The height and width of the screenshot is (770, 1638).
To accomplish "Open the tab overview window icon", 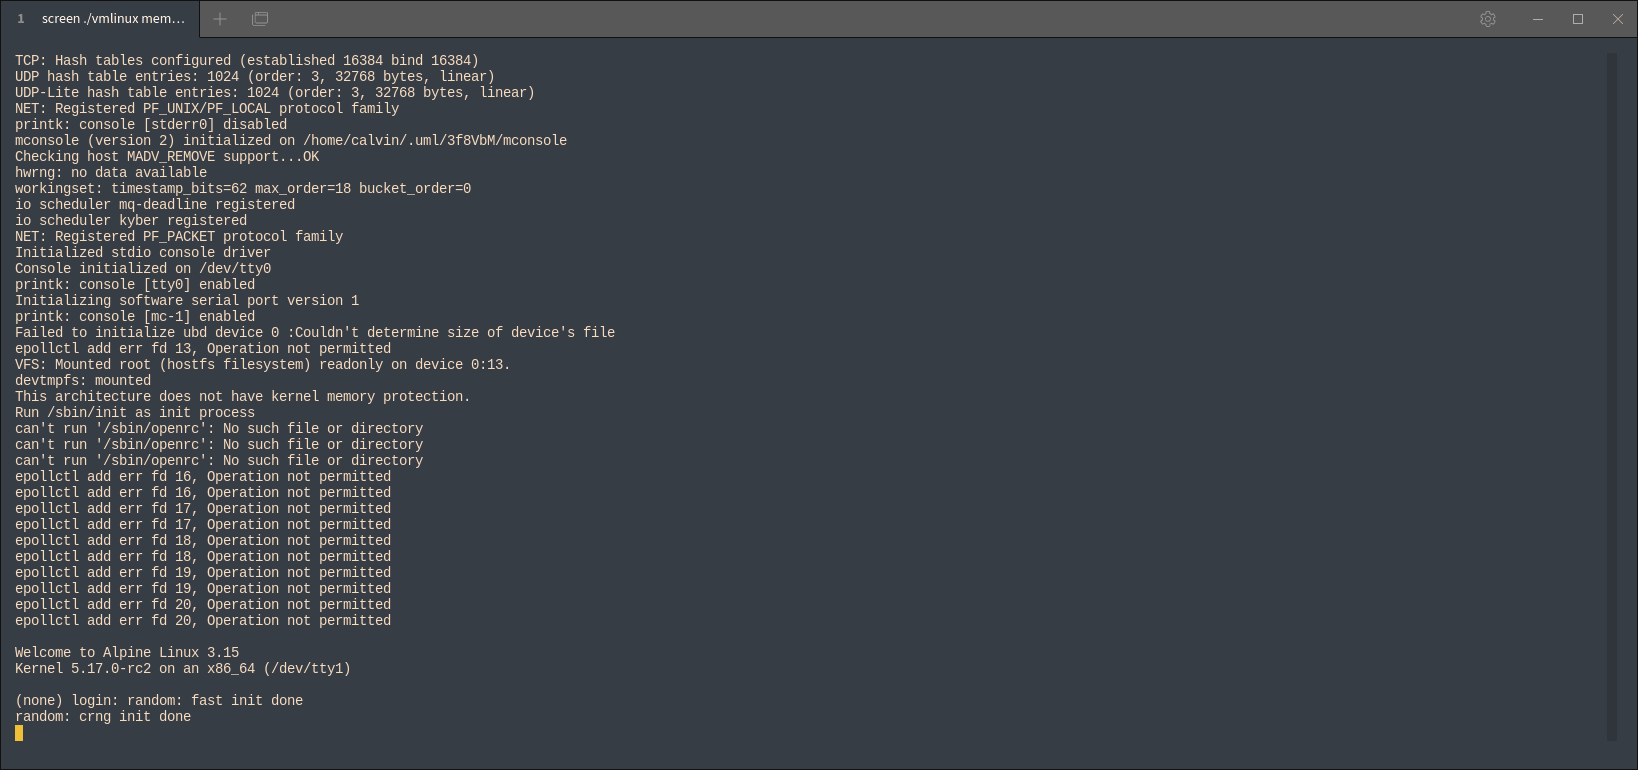I will 260,19.
